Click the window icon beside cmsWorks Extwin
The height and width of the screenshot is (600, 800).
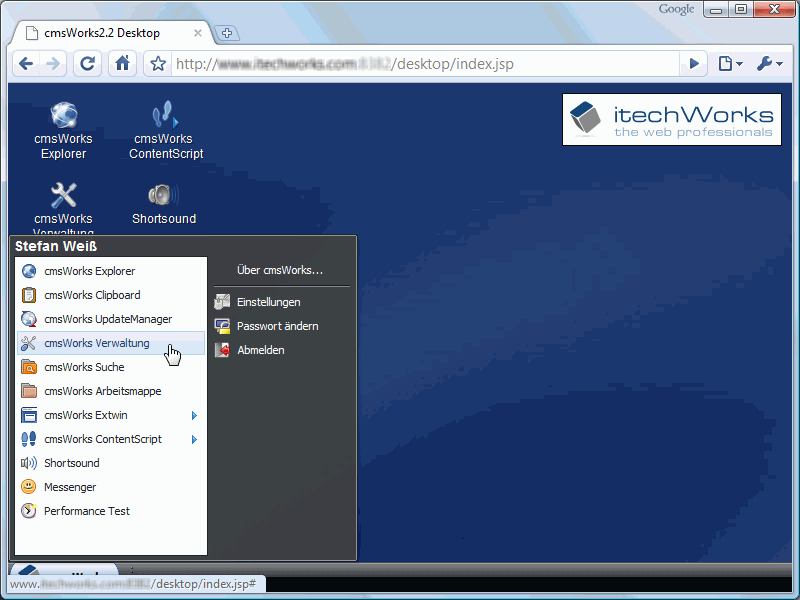pyautogui.click(x=29, y=415)
